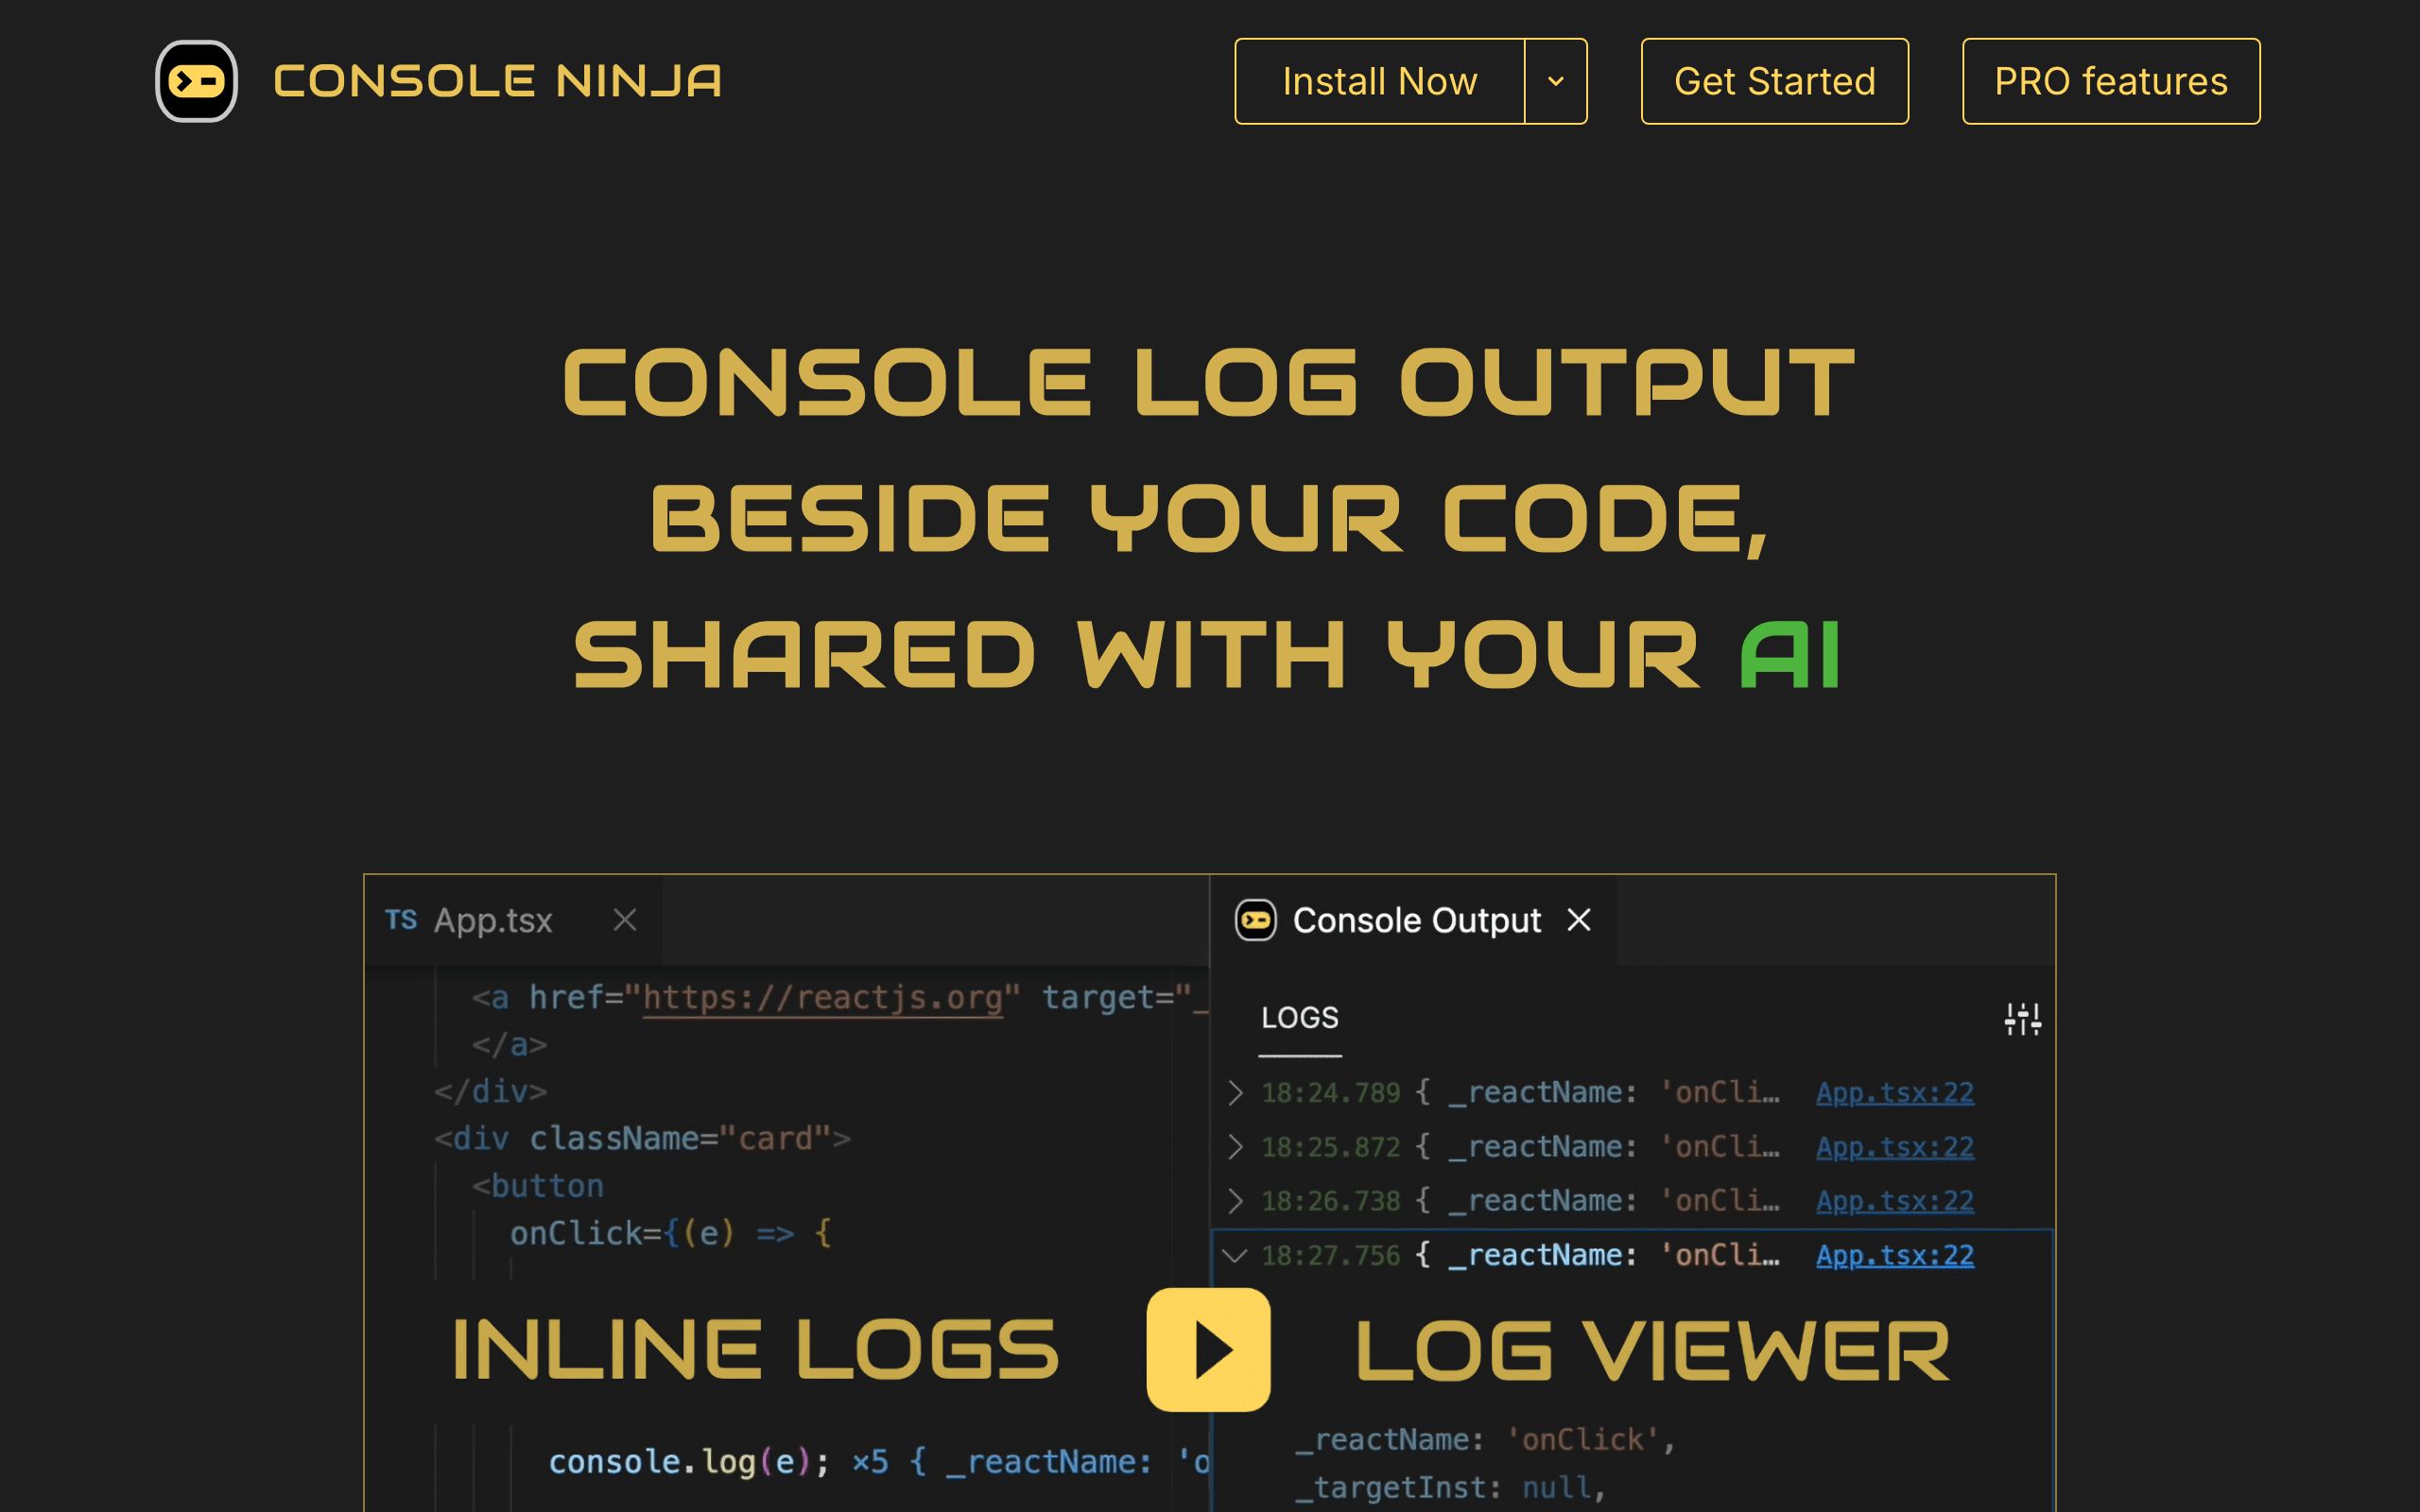Select the Console Output tab

(x=1416, y=920)
